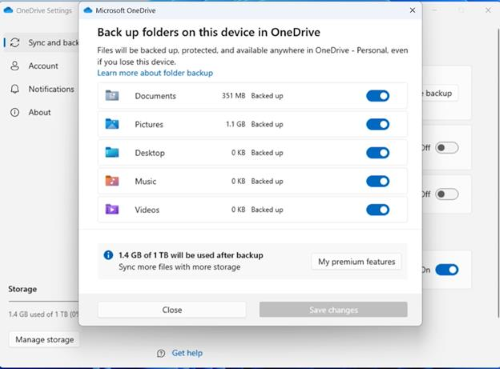Open the About settings tab
The height and width of the screenshot is (369, 500).
point(42,112)
